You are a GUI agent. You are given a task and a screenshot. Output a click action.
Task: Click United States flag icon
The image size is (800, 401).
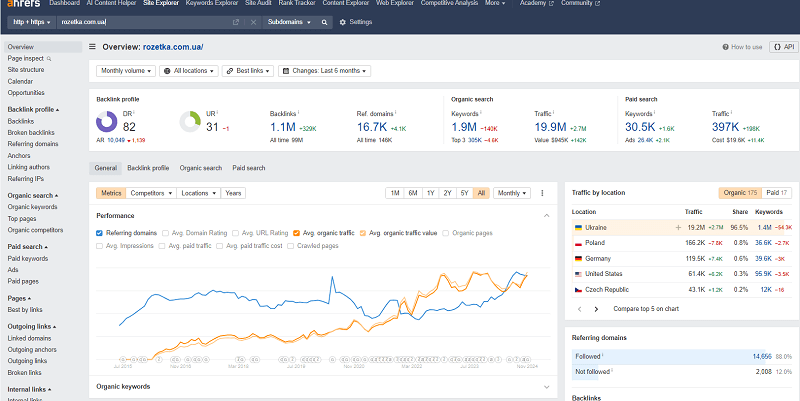pos(578,274)
